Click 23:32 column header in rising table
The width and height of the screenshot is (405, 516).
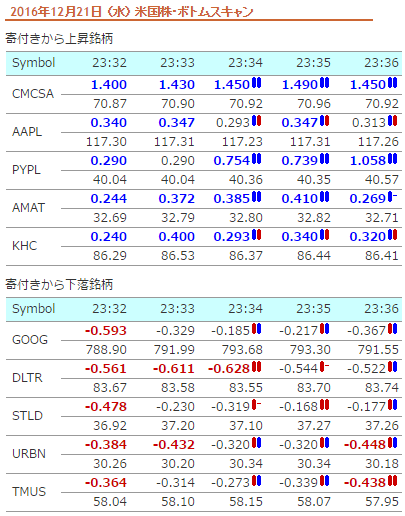tap(109, 63)
